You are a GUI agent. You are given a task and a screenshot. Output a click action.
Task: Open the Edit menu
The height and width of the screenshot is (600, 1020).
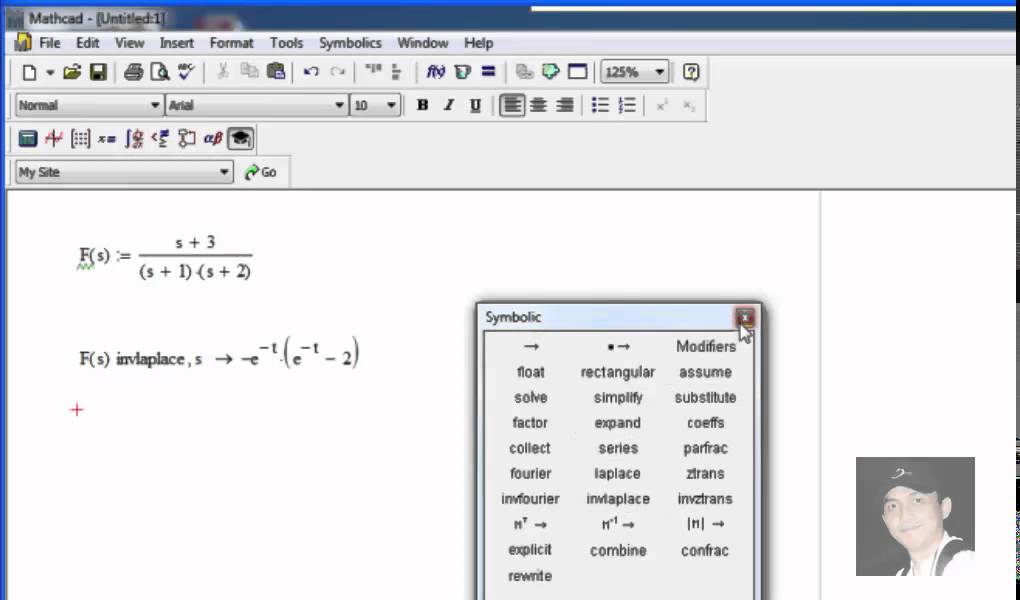point(87,43)
